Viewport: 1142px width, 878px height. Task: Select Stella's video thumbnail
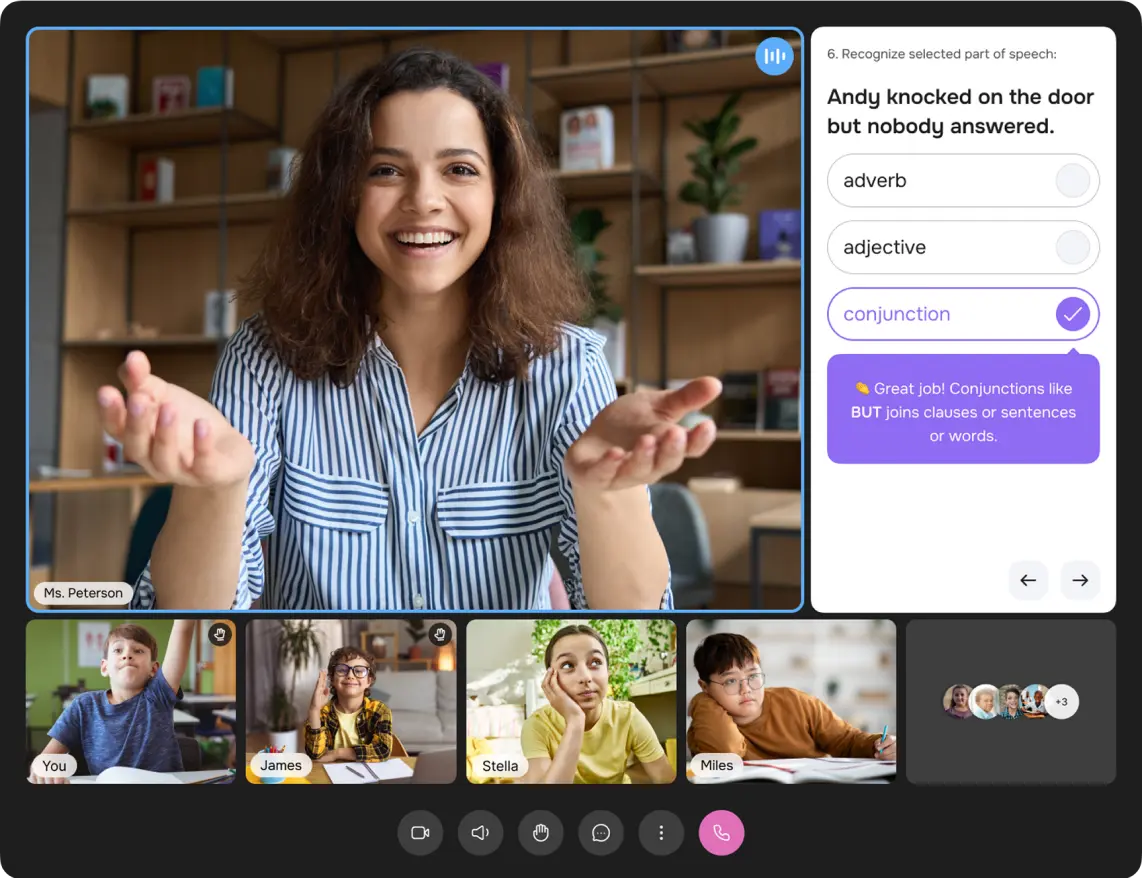click(x=571, y=701)
